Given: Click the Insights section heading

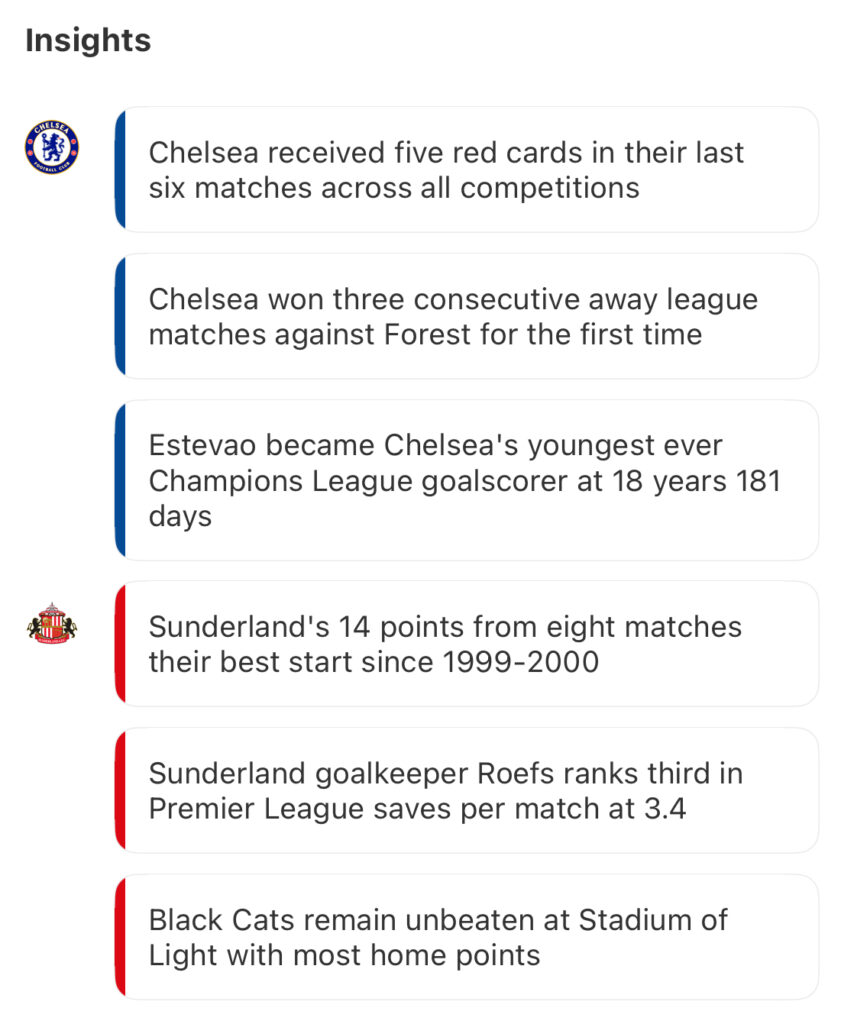Looking at the screenshot, I should [x=88, y=41].
